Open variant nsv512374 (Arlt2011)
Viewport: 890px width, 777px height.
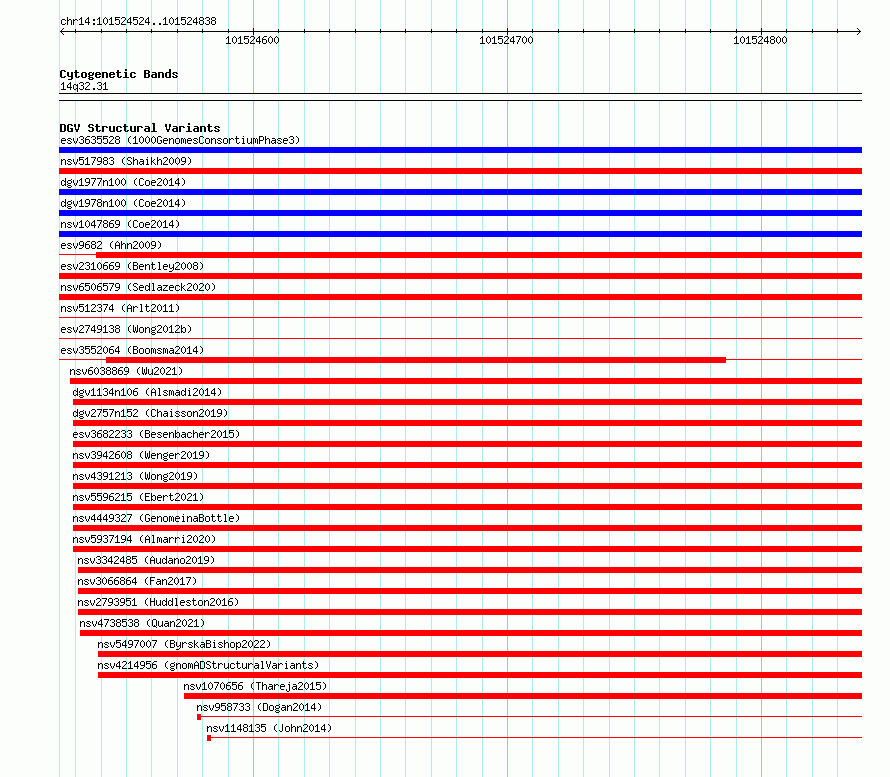point(120,308)
